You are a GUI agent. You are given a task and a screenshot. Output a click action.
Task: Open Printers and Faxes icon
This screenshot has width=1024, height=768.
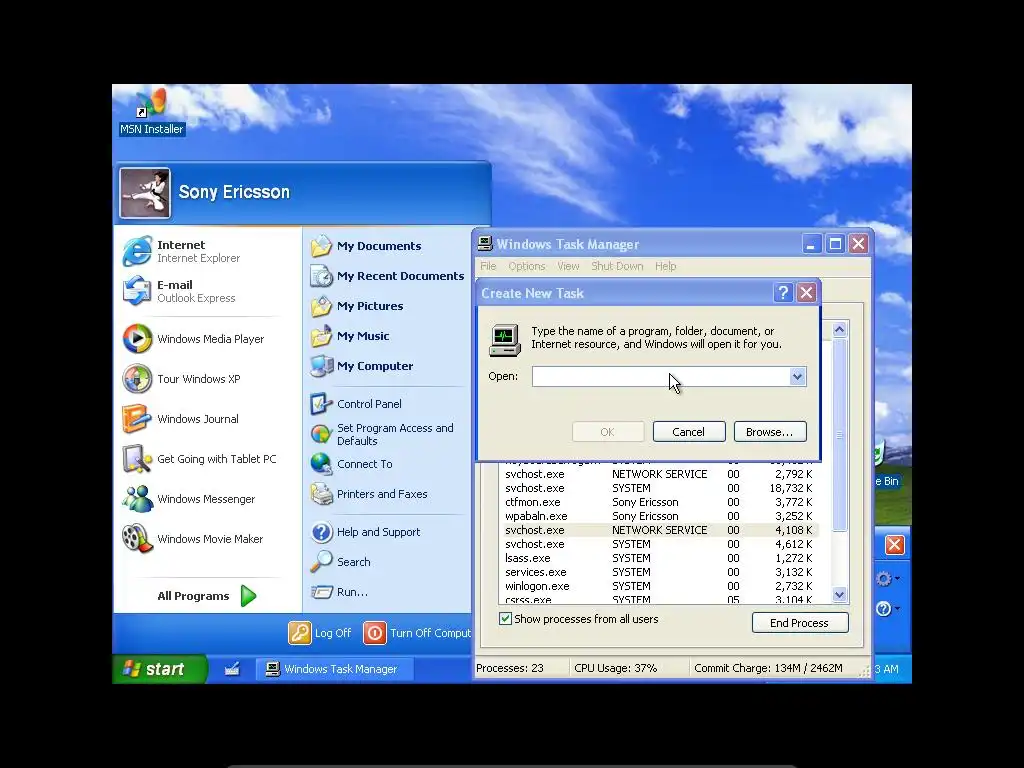pos(321,494)
